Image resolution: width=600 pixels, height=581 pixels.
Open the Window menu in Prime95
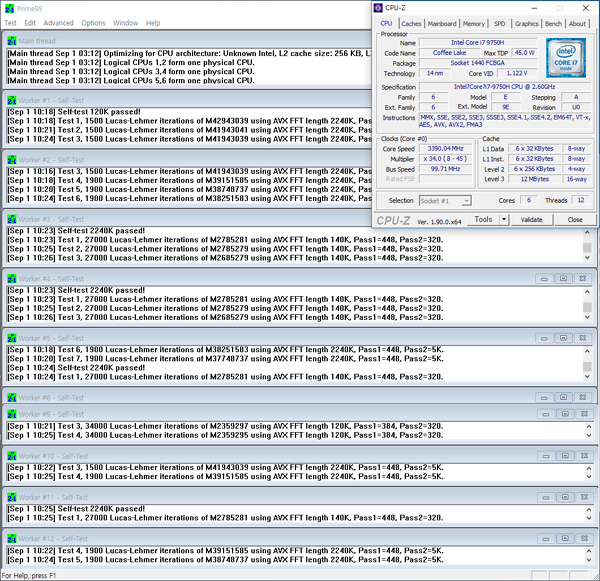click(125, 23)
